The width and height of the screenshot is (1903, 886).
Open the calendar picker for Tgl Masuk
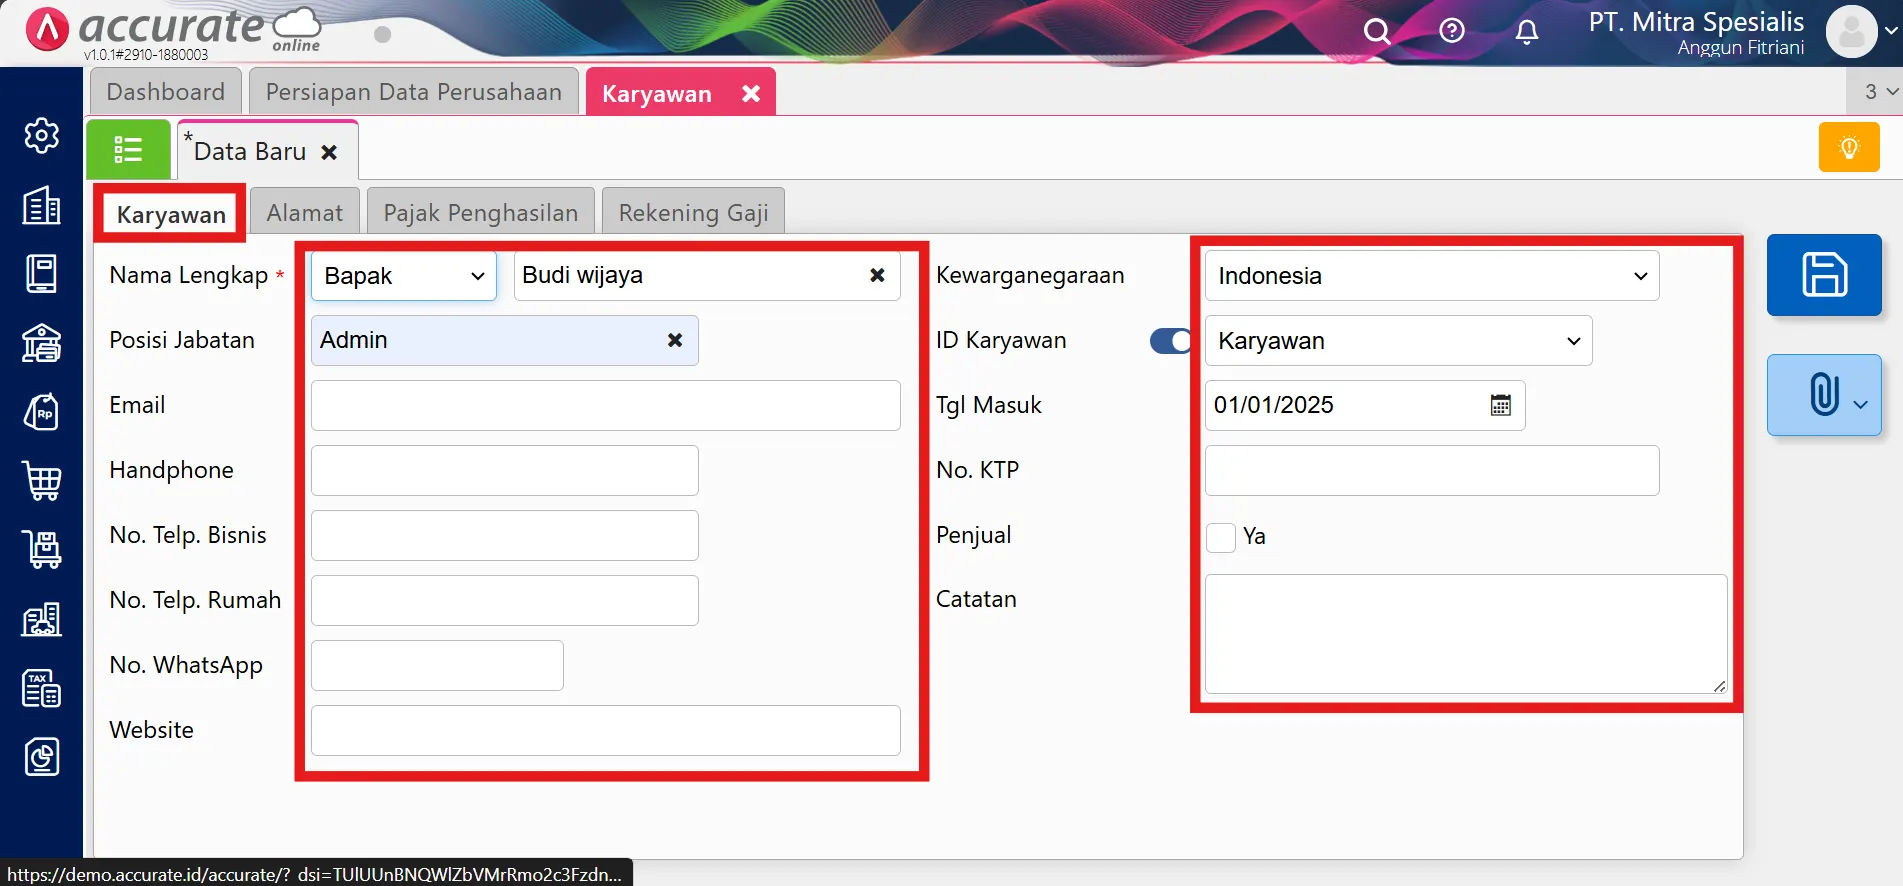click(1500, 405)
